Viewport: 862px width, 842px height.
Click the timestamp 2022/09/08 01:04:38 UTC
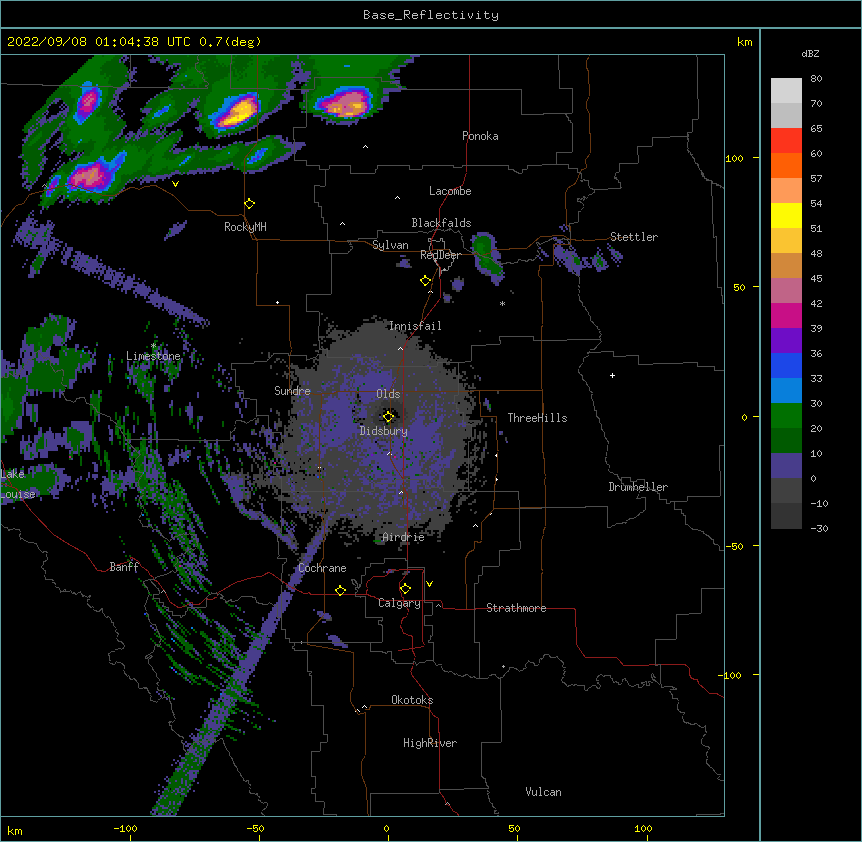coord(100,42)
